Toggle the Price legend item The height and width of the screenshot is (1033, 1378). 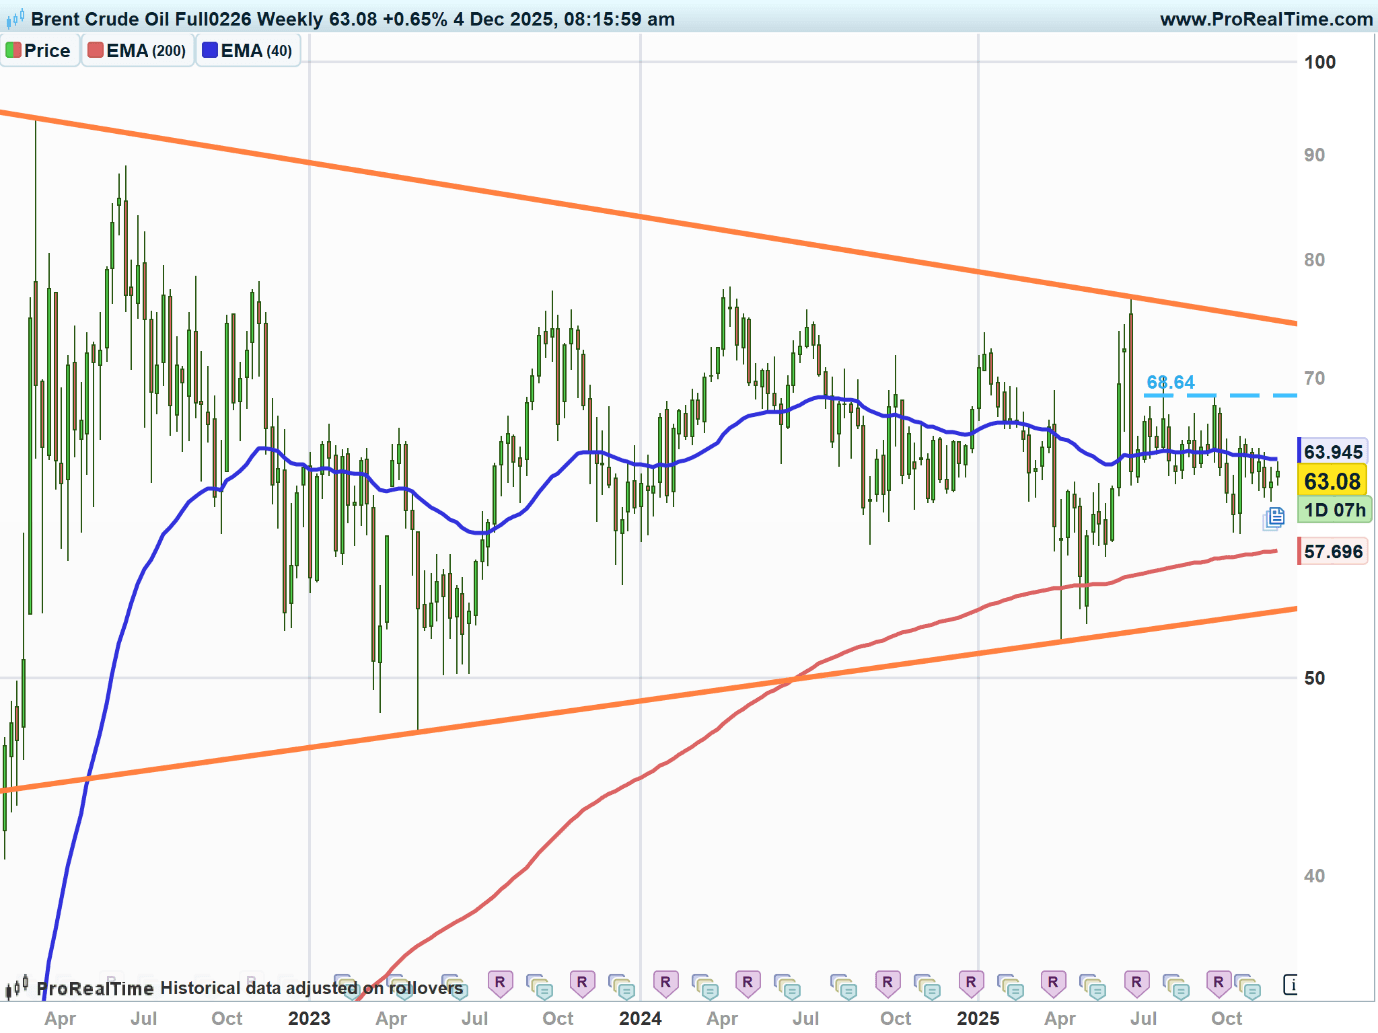pyautogui.click(x=39, y=50)
